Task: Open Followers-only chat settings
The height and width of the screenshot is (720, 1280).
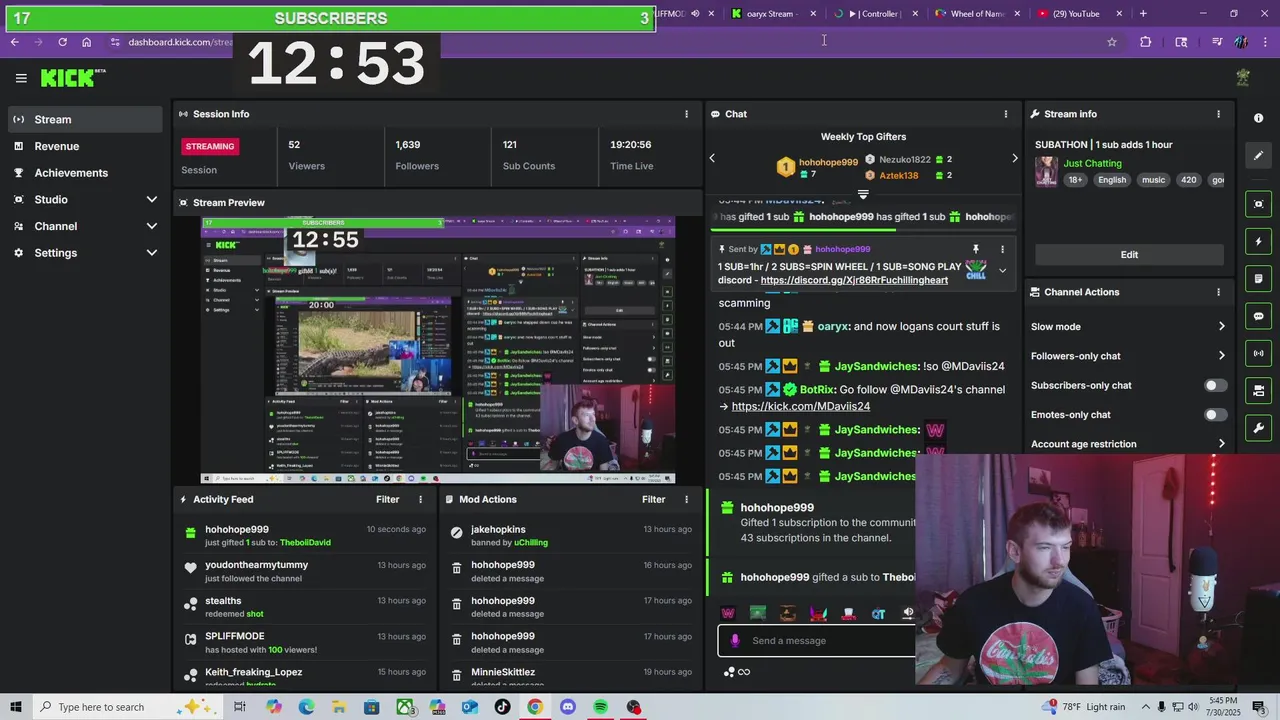Action: pos(1128,356)
